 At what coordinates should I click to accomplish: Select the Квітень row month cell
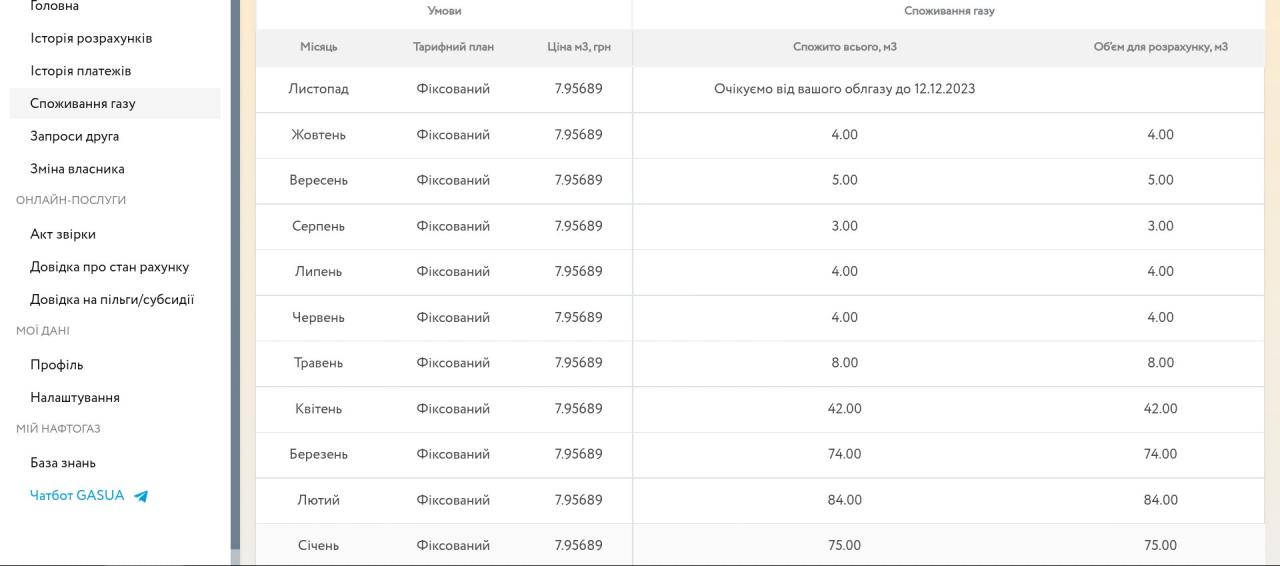[x=319, y=409]
